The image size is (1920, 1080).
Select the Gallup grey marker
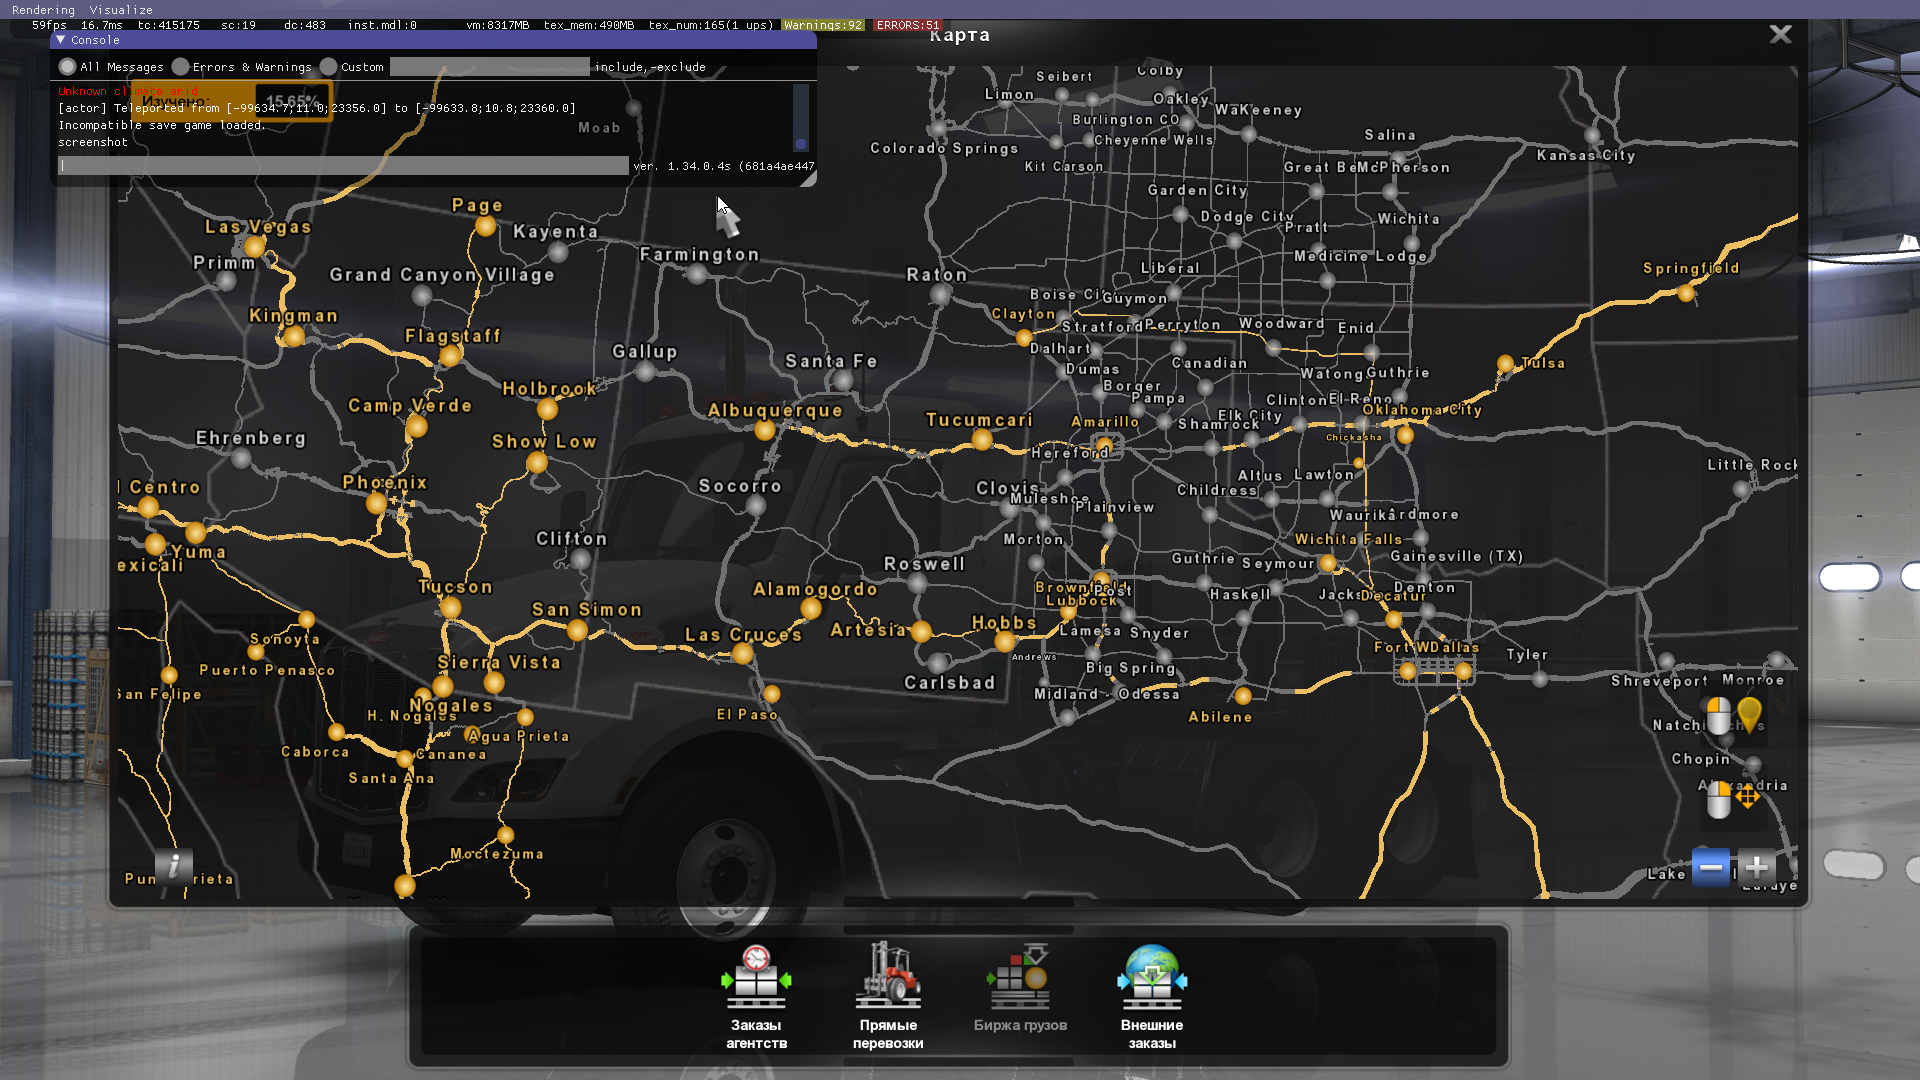coord(646,372)
